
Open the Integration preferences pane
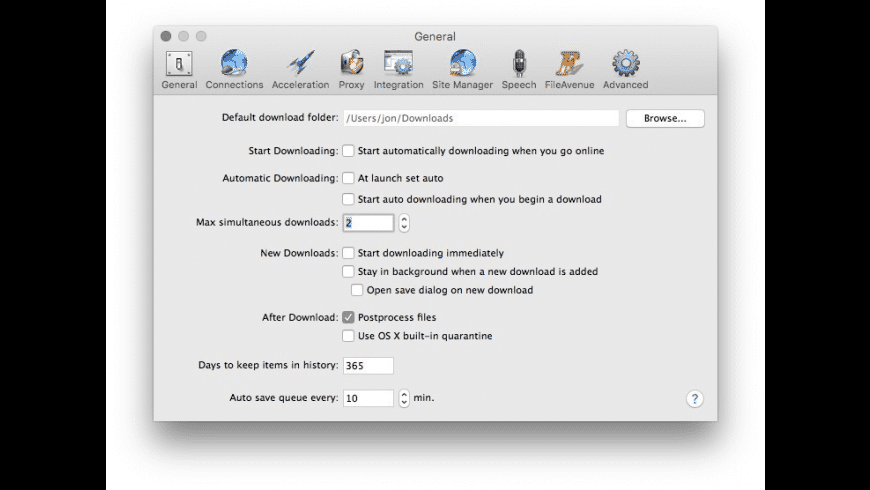pyautogui.click(x=398, y=70)
